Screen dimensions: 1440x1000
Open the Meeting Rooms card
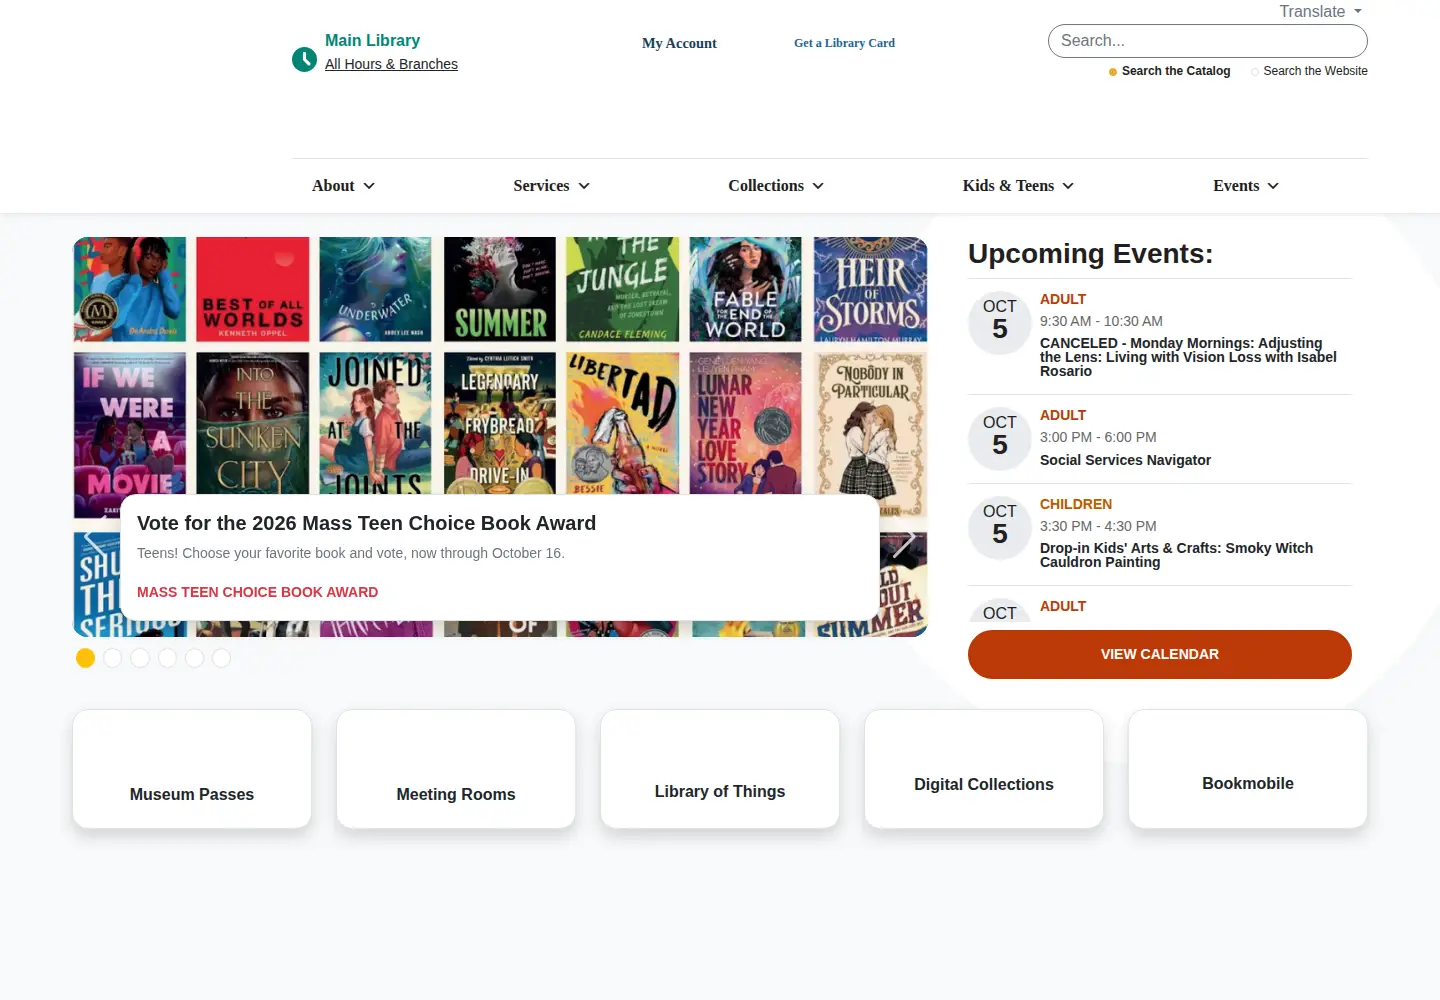click(456, 769)
